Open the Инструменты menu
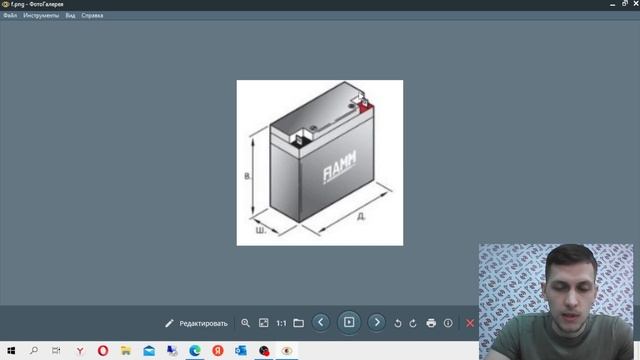640x360 pixels. click(41, 16)
